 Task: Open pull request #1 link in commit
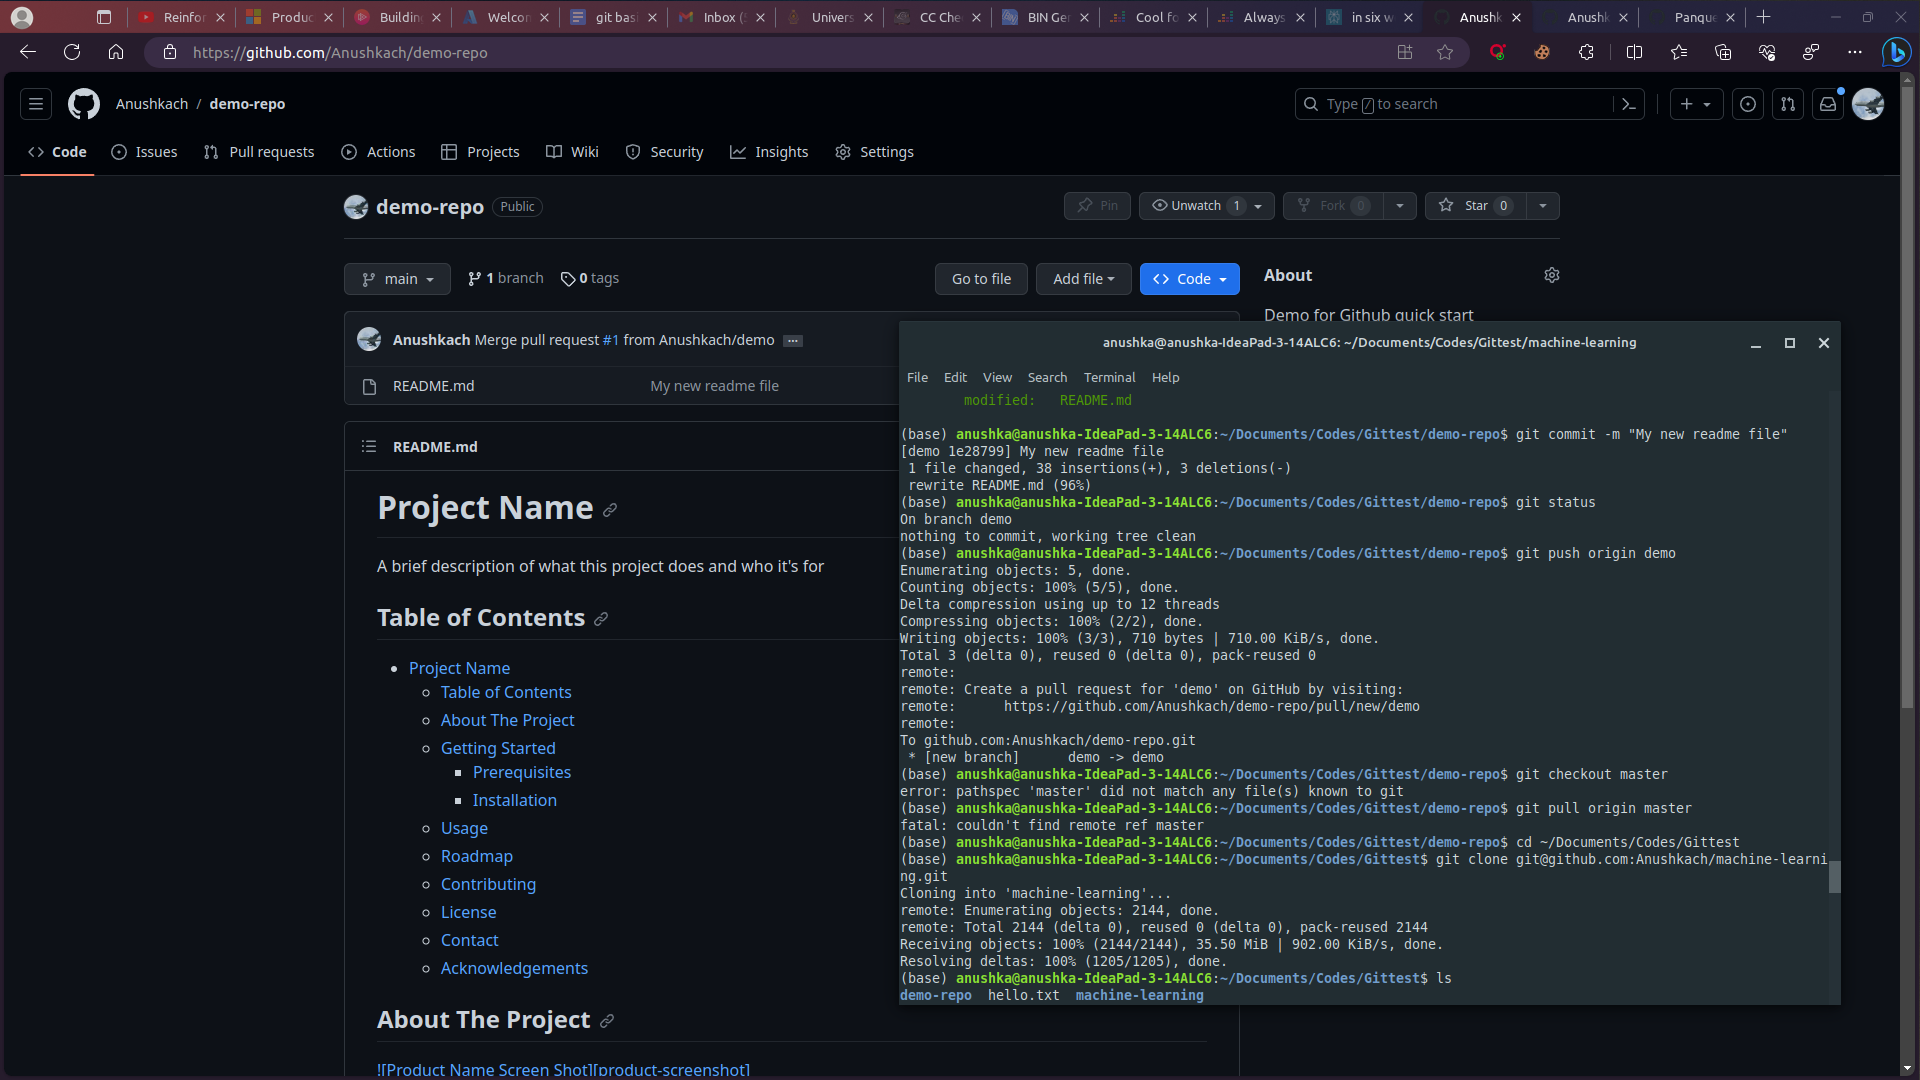[611, 340]
